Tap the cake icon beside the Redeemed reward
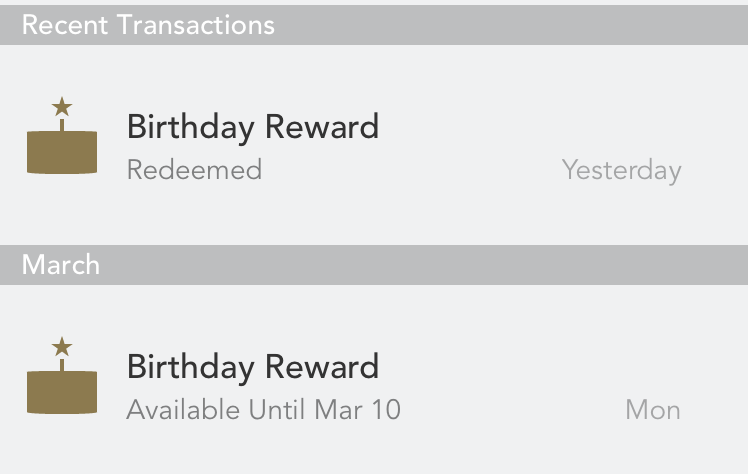The width and height of the screenshot is (748, 474). (62, 135)
